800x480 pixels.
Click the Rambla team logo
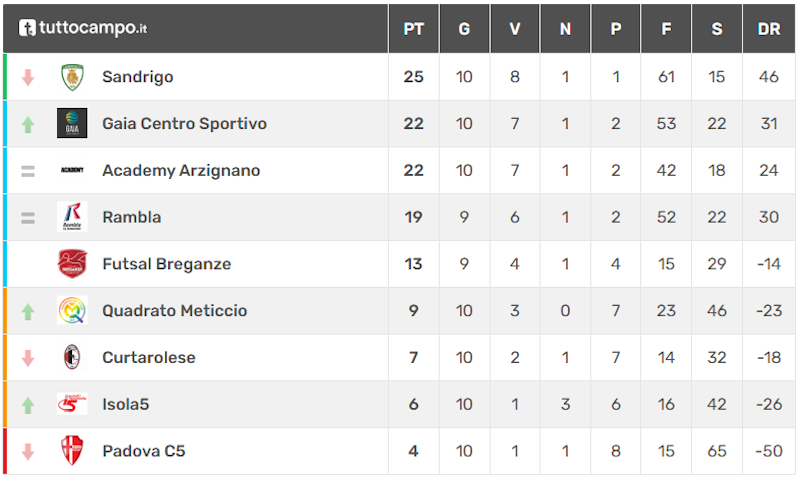point(72,217)
